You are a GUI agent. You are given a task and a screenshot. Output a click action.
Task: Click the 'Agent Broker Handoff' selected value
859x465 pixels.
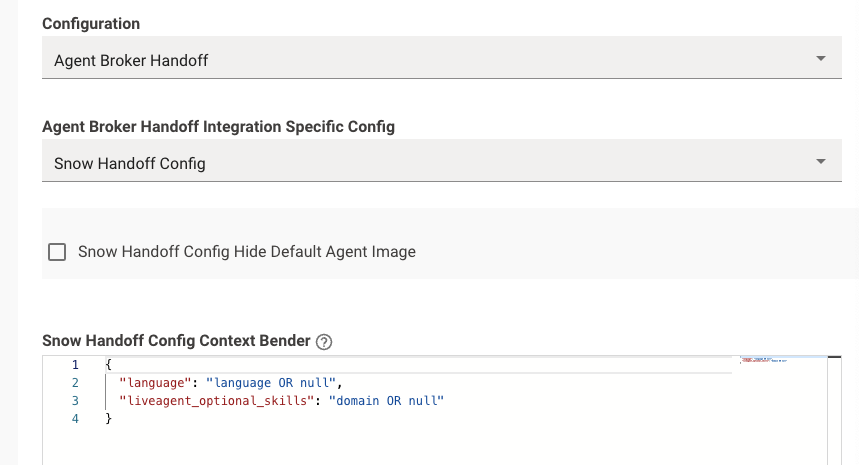pos(131,61)
